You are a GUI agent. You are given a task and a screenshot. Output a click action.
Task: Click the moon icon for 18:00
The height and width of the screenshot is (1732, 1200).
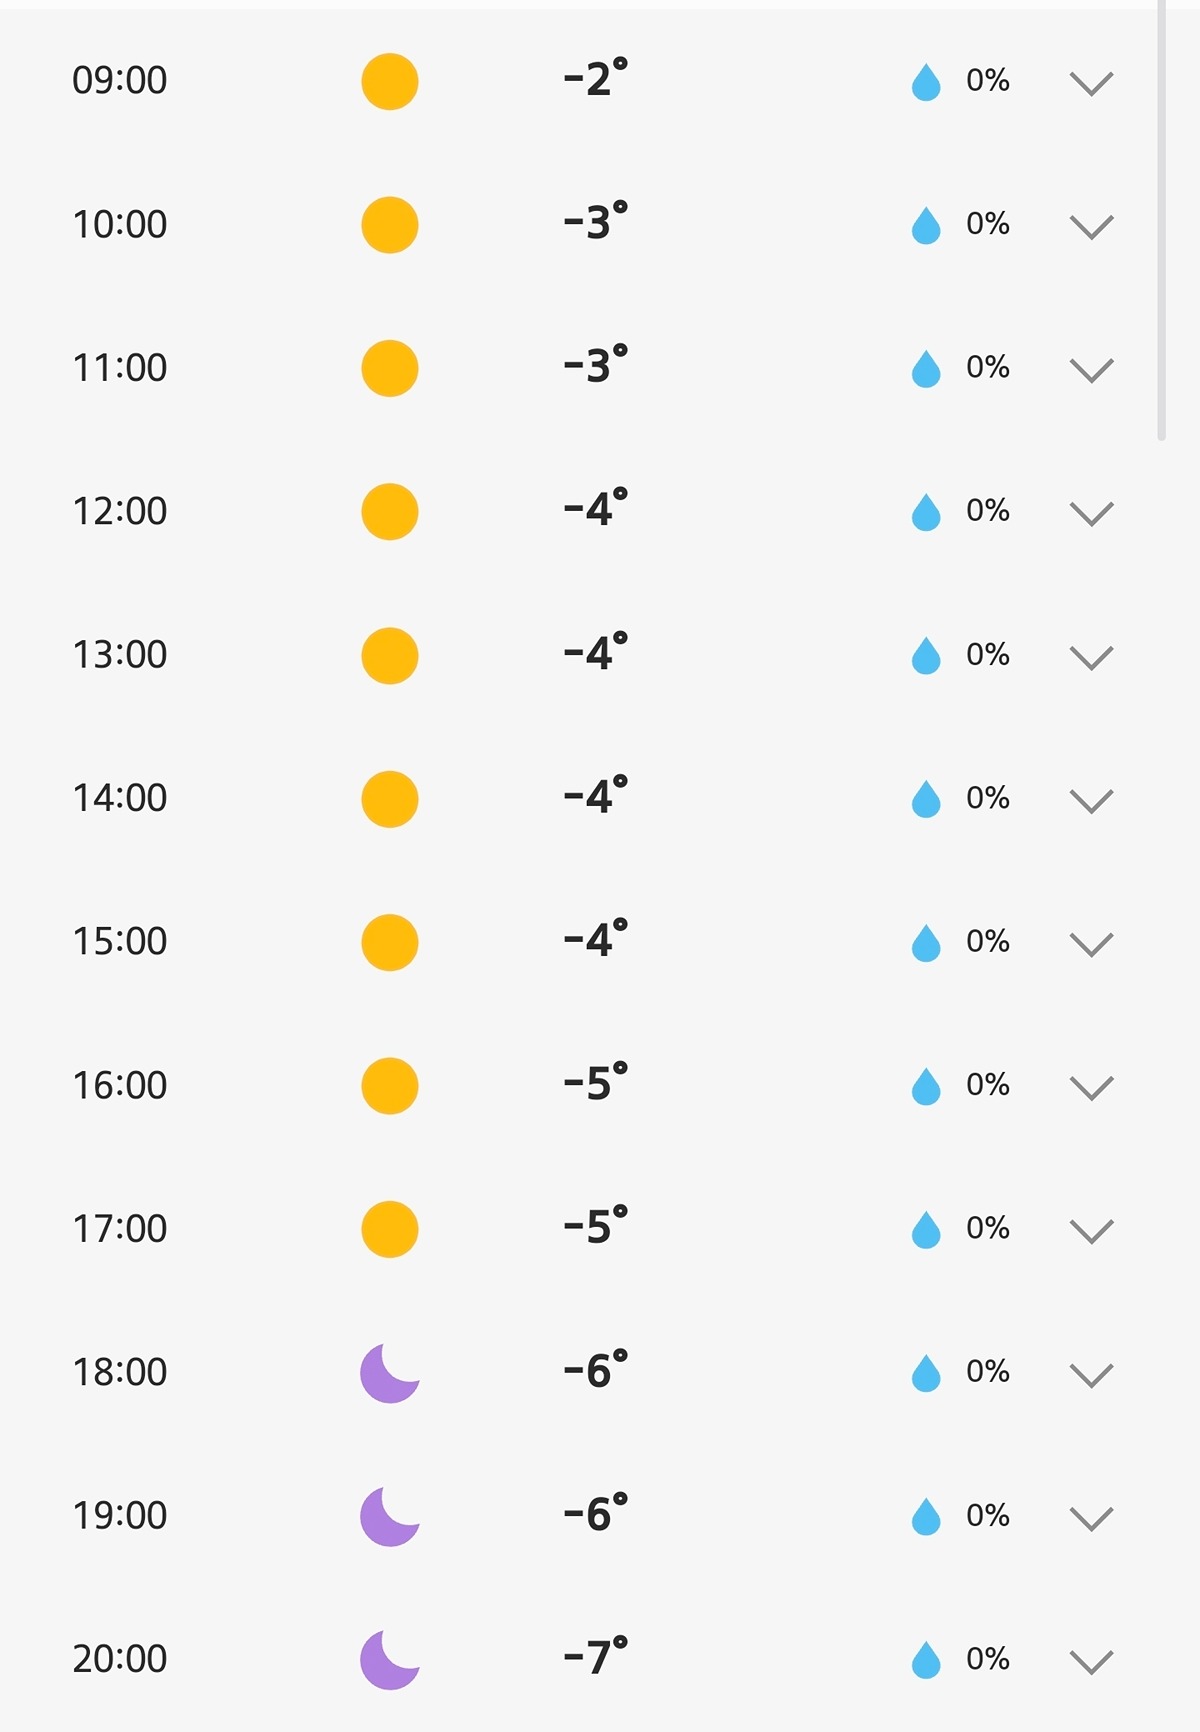(389, 1373)
